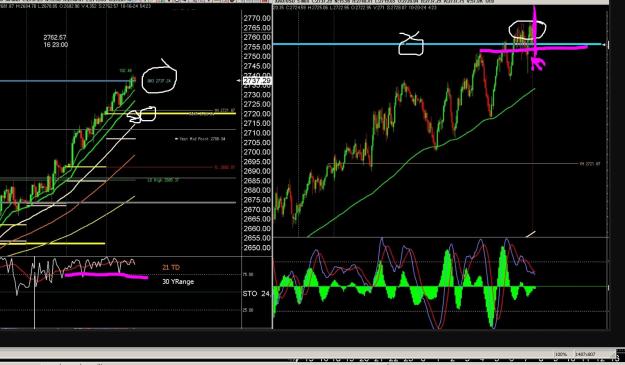Select the long yellow horizontal line near 2720
The height and width of the screenshot is (365, 625).
click(170, 114)
